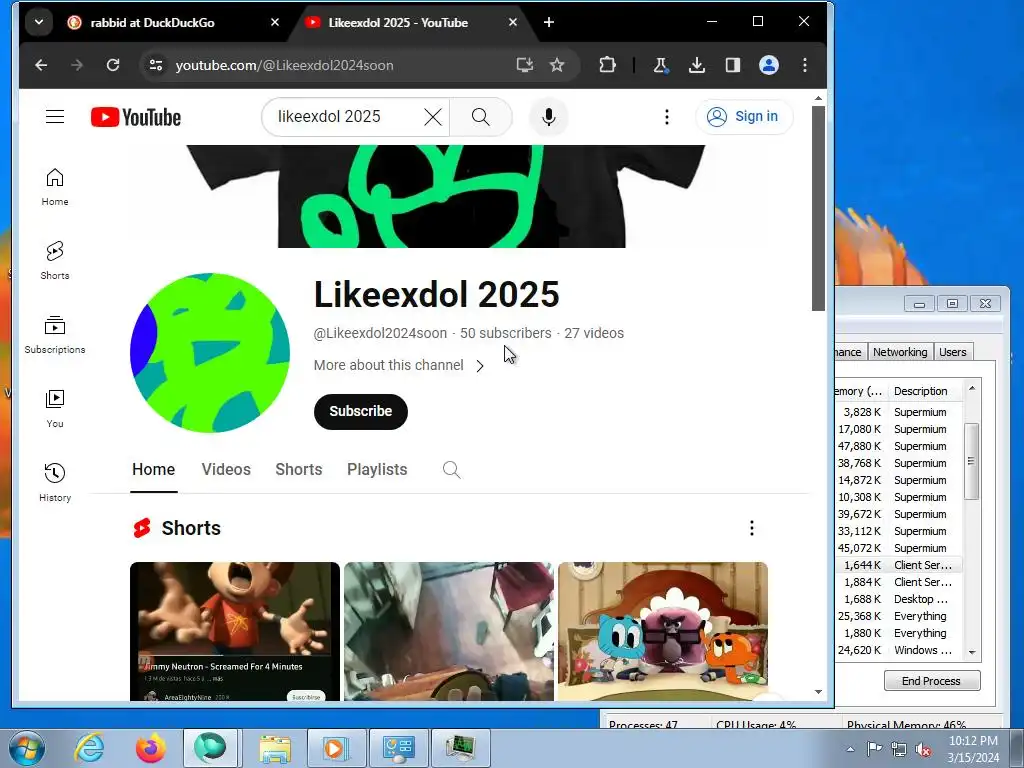
Task: Open the middle Short with falling chair
Action: coord(449,632)
